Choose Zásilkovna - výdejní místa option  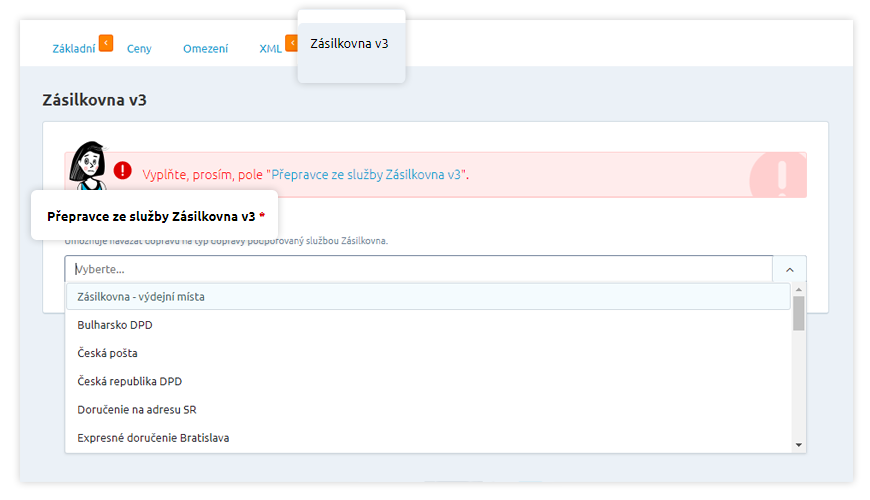(x=428, y=296)
